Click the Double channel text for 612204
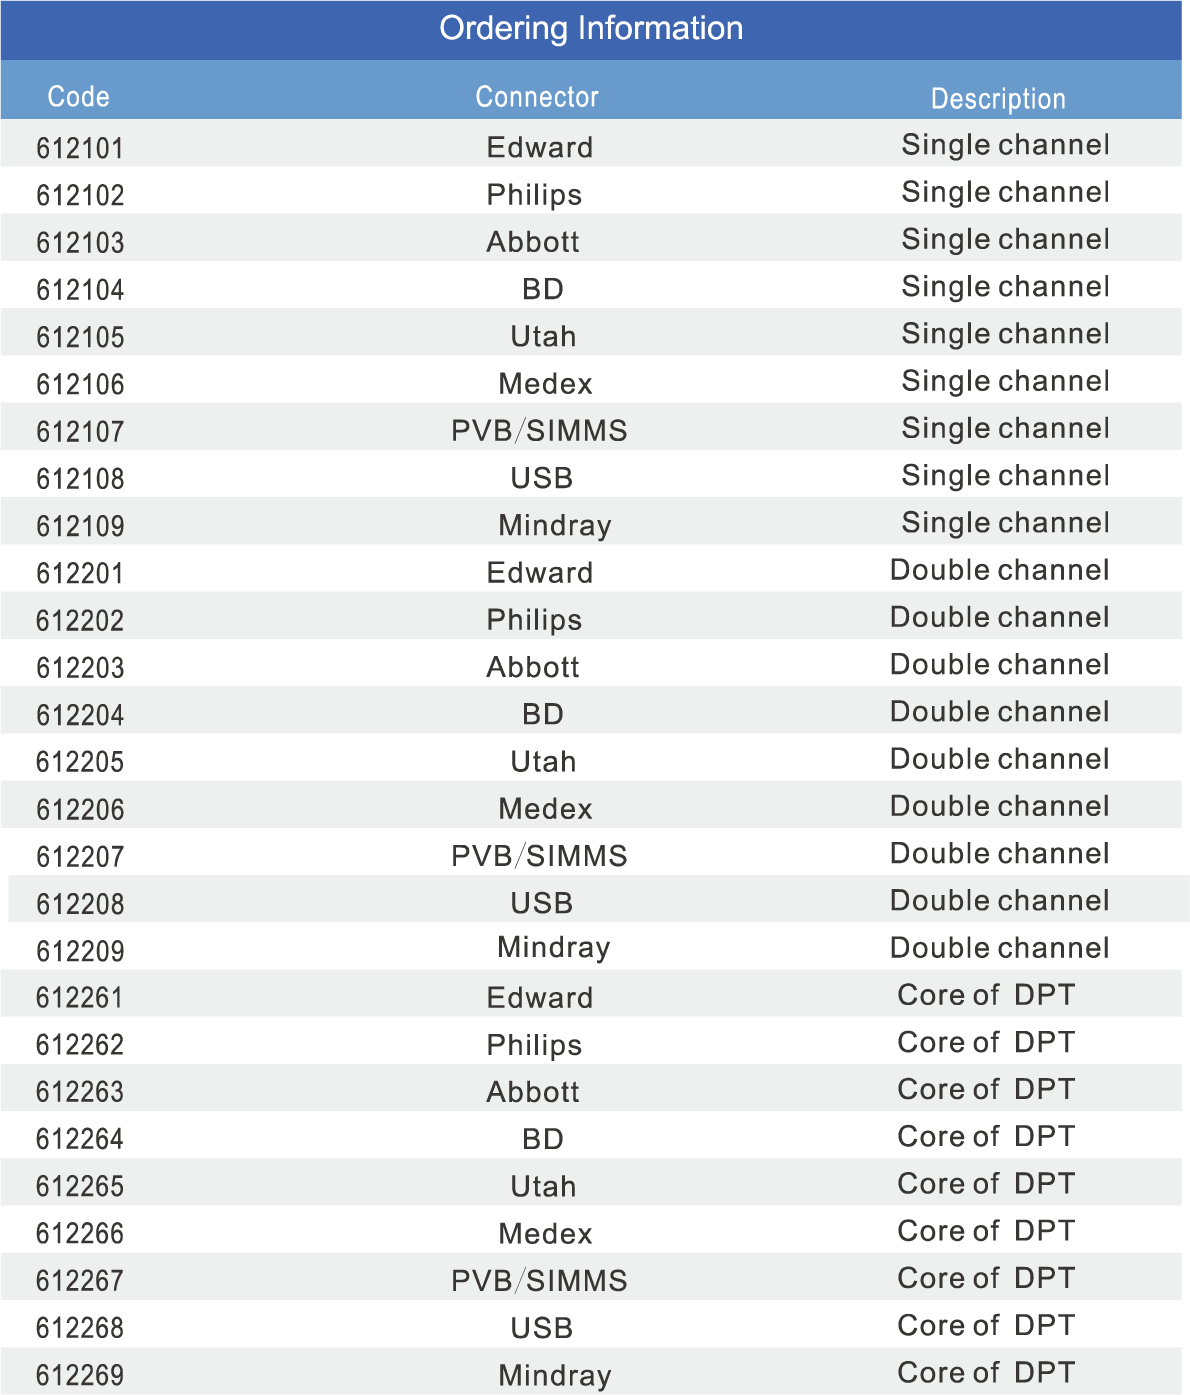Viewport: 1190px width, 1395px height. tap(1000, 712)
